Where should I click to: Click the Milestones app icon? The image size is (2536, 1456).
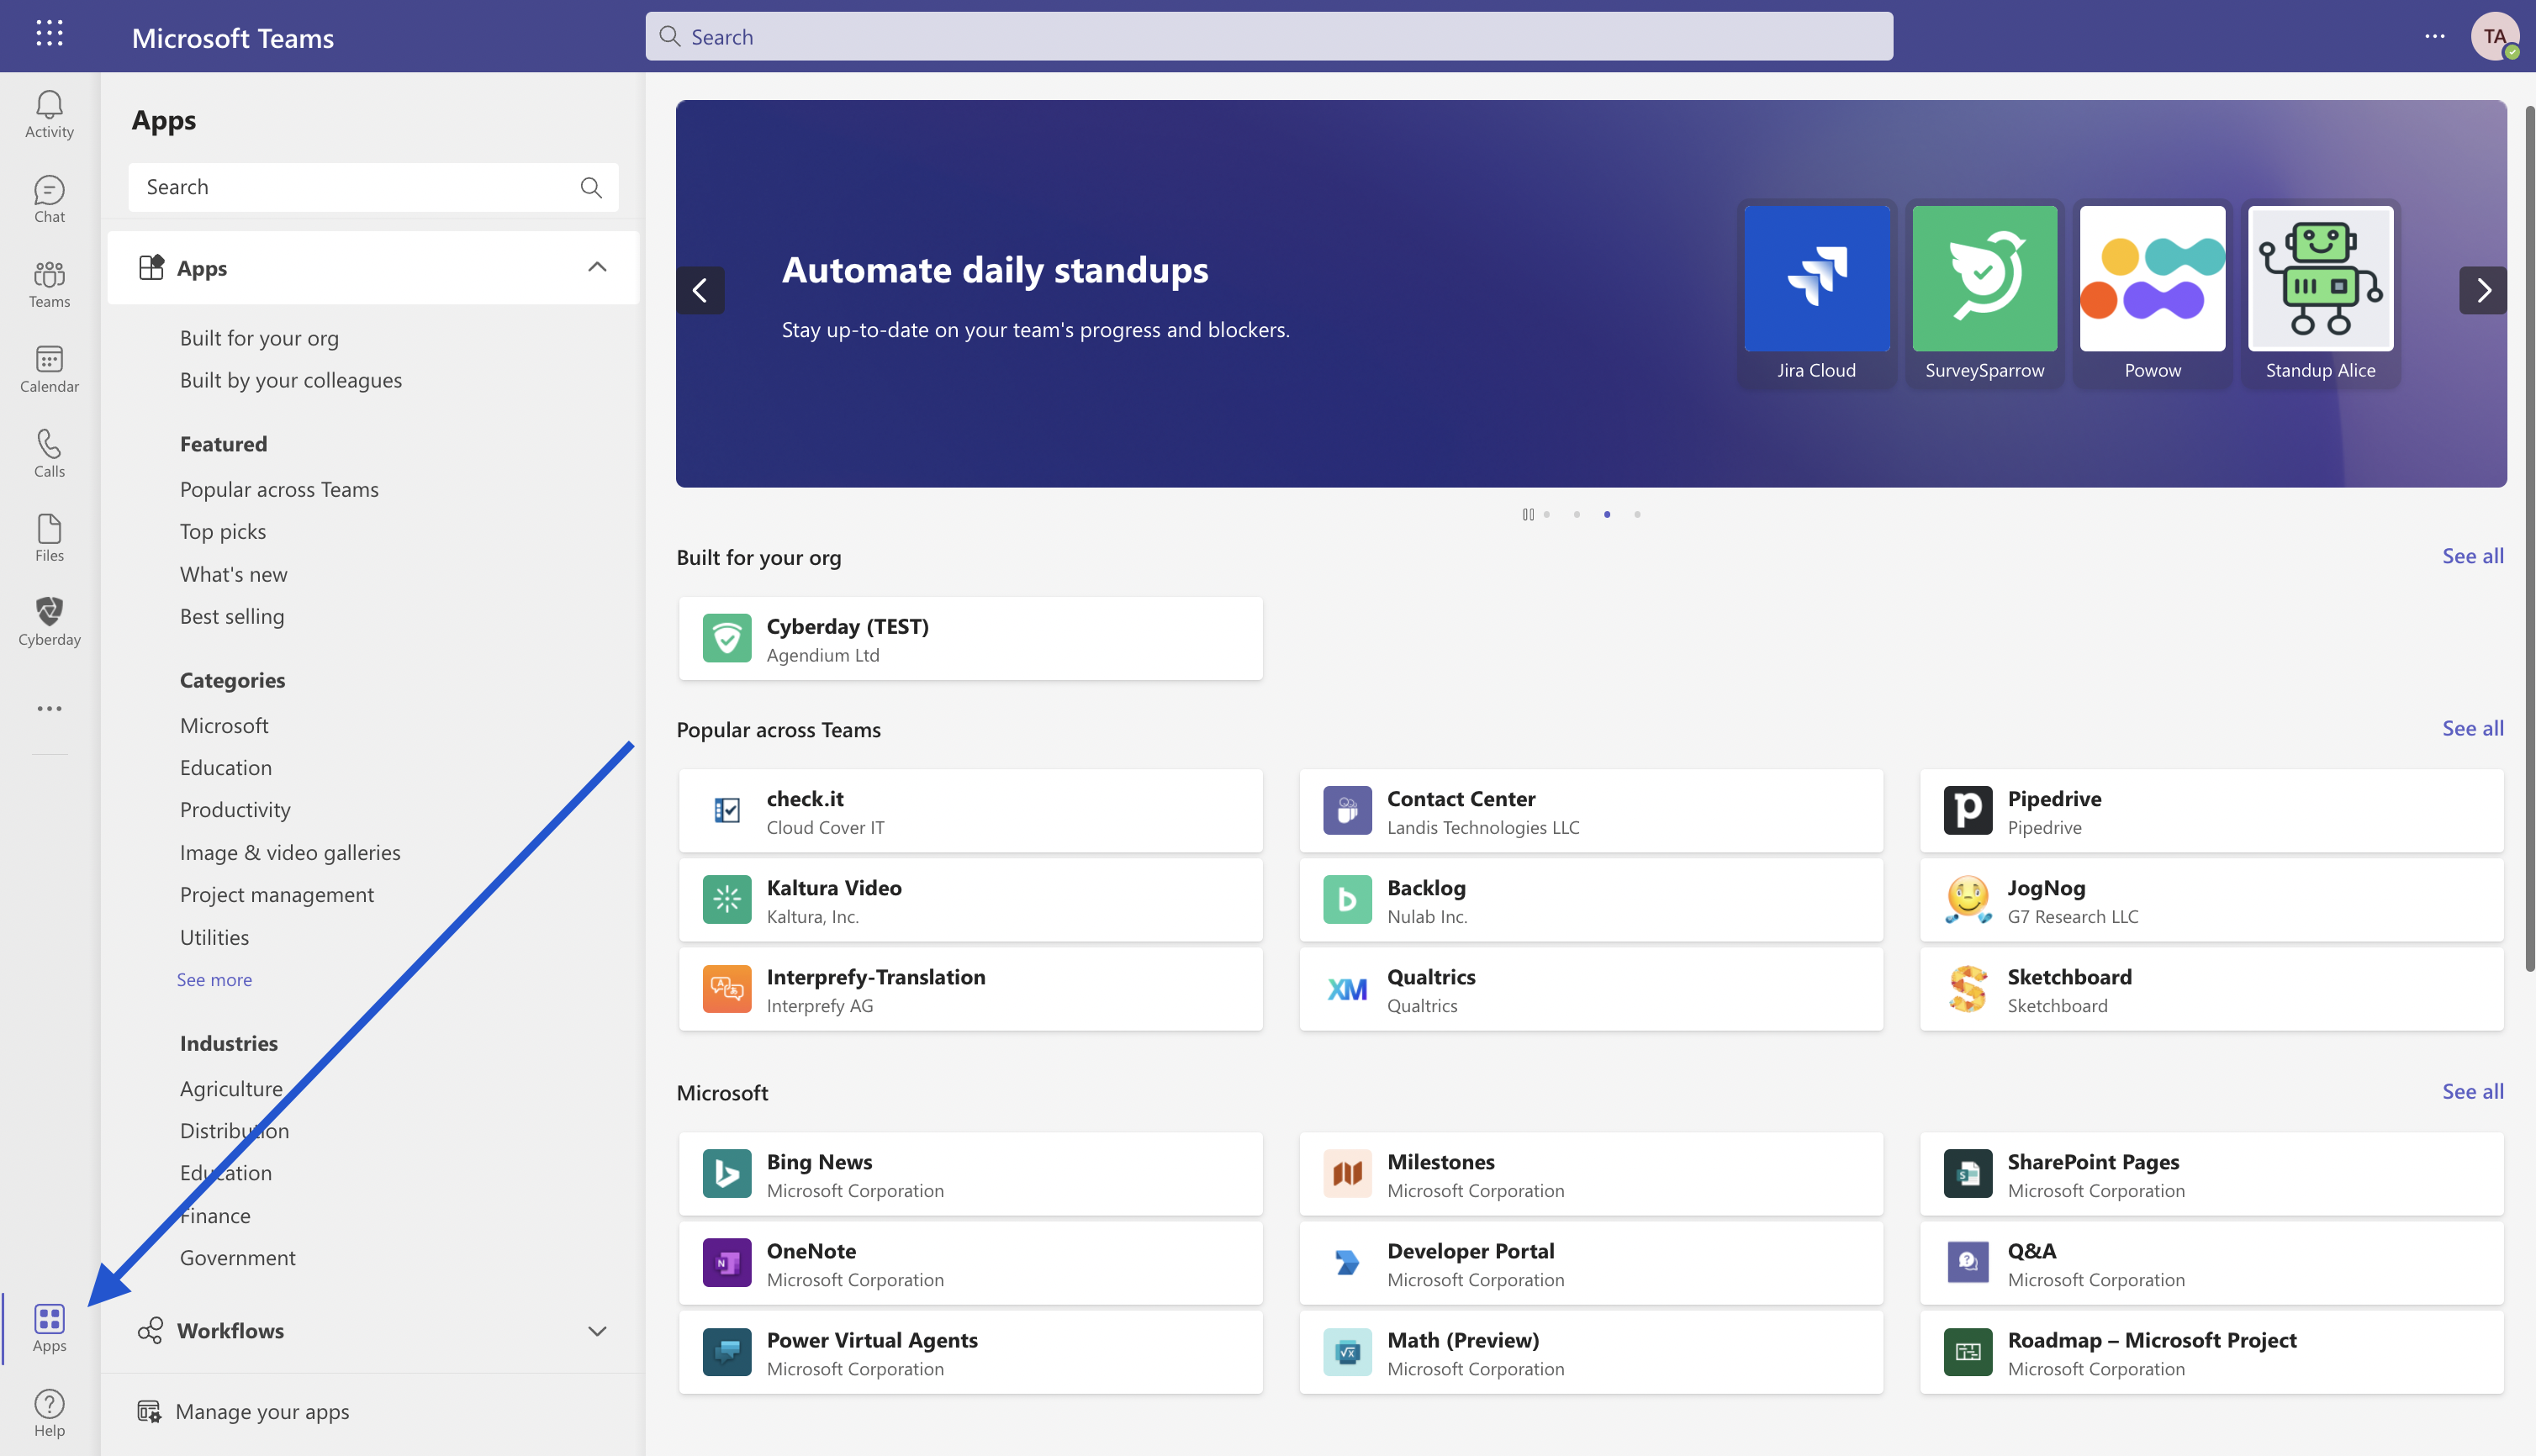click(1347, 1173)
